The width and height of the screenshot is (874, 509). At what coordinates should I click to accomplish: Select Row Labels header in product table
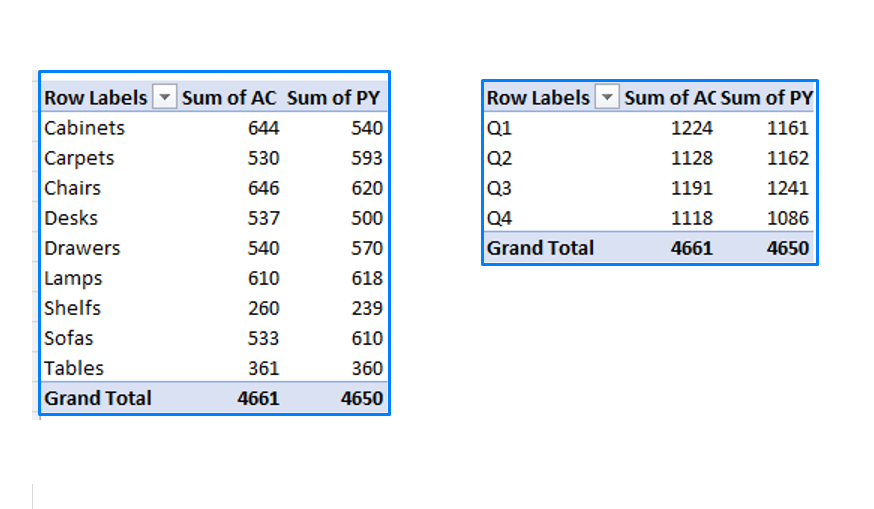point(95,98)
